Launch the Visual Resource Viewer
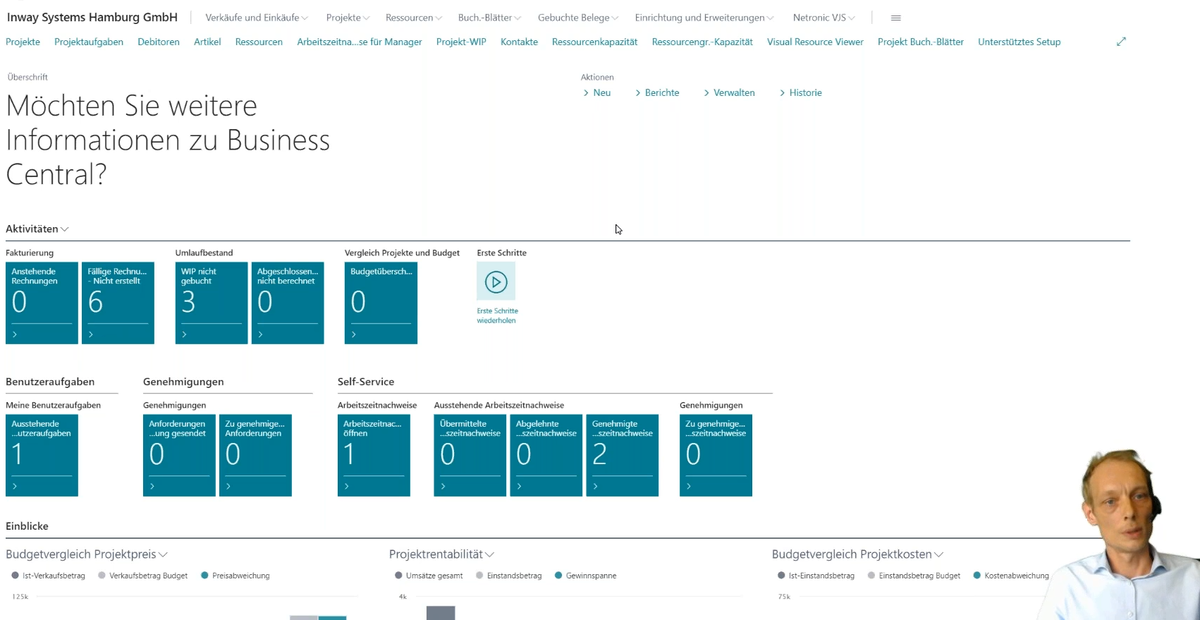The image size is (1200, 620). pyautogui.click(x=815, y=42)
